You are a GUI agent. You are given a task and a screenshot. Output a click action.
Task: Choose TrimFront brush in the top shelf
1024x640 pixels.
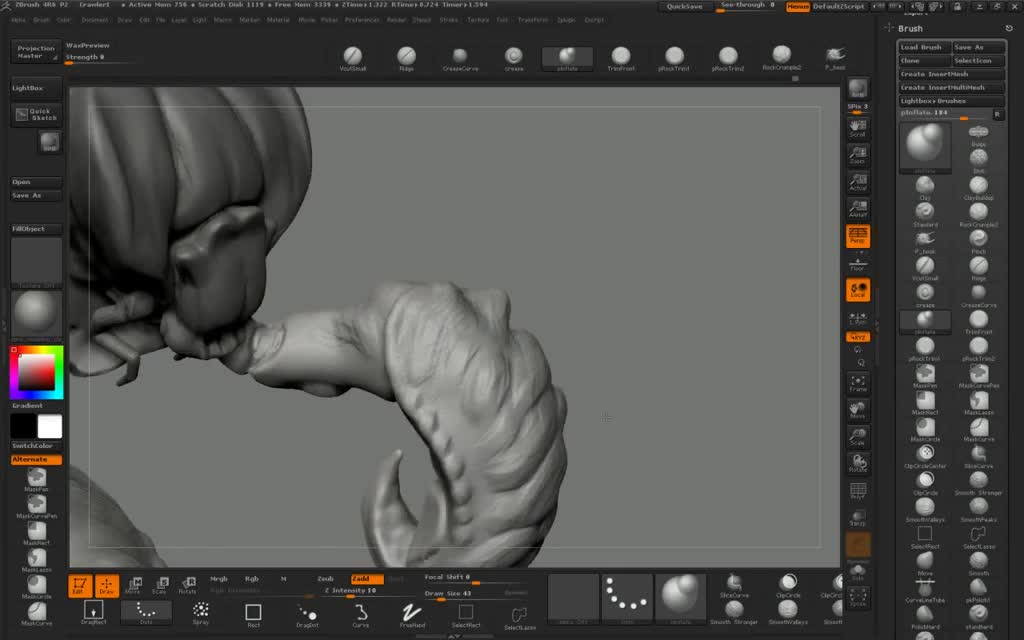coord(620,58)
